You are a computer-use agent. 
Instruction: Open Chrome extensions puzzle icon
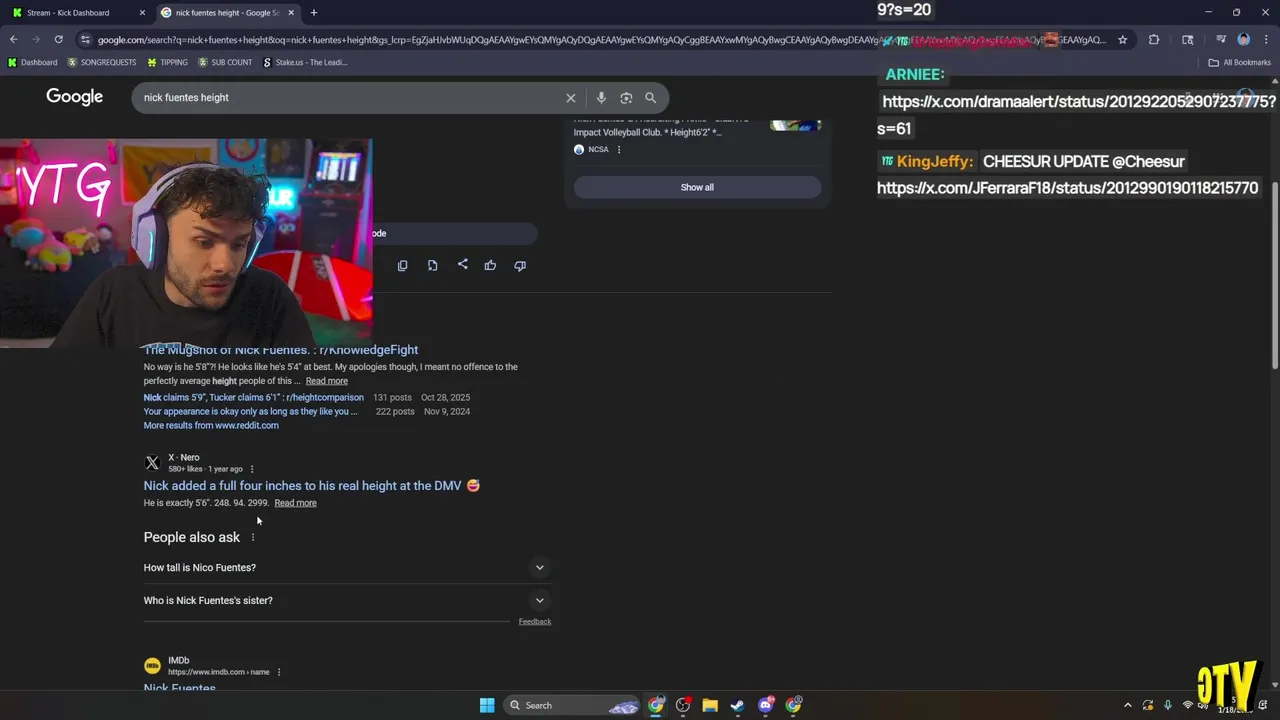(1154, 40)
